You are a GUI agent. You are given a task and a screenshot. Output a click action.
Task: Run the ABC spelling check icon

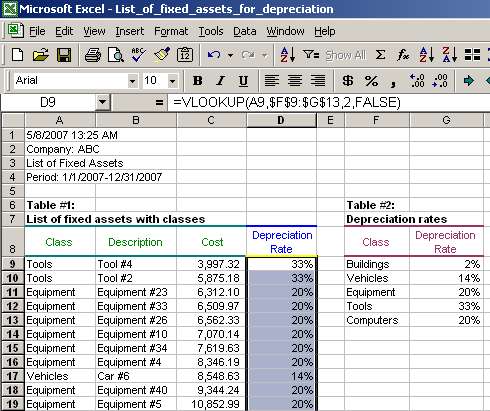tap(138, 55)
